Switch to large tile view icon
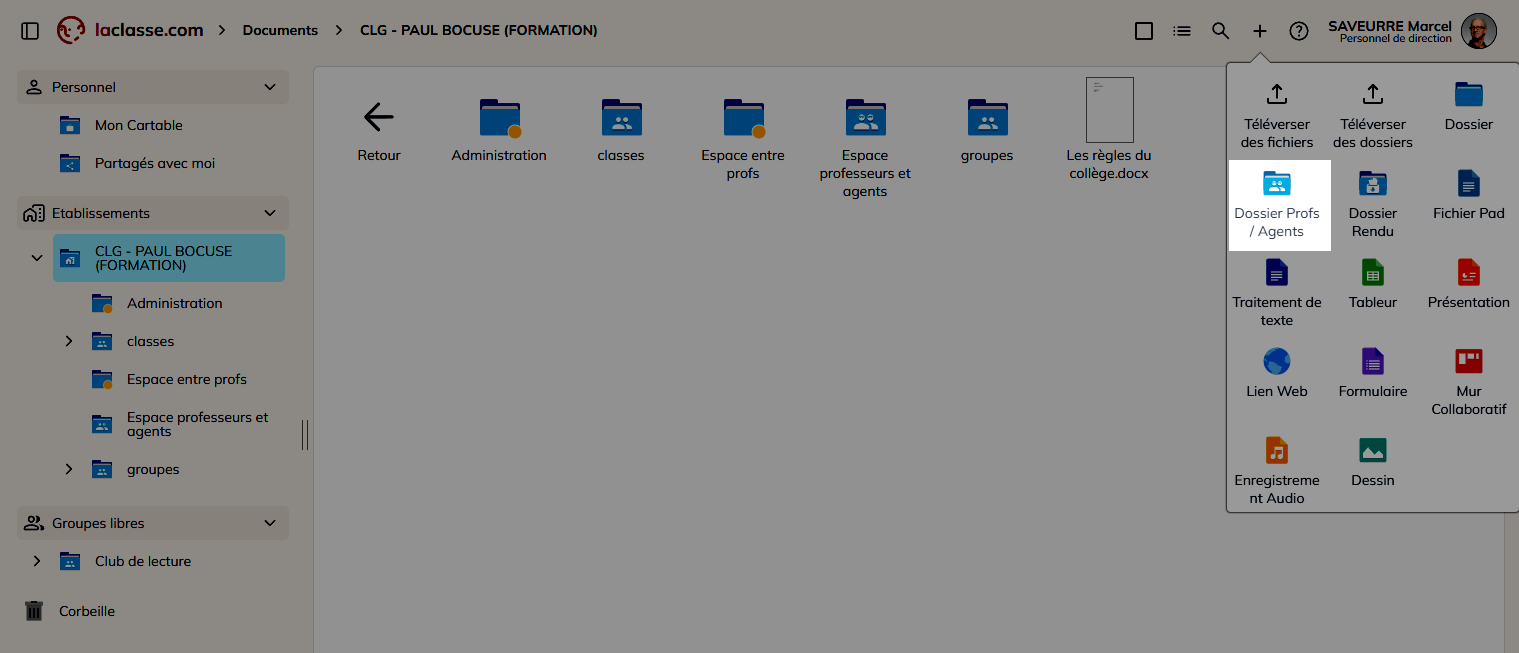Viewport: 1519px width, 653px height. point(1144,31)
